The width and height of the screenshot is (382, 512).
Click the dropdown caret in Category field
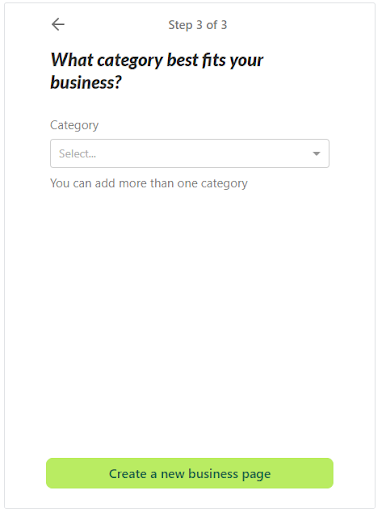pyautogui.click(x=316, y=154)
